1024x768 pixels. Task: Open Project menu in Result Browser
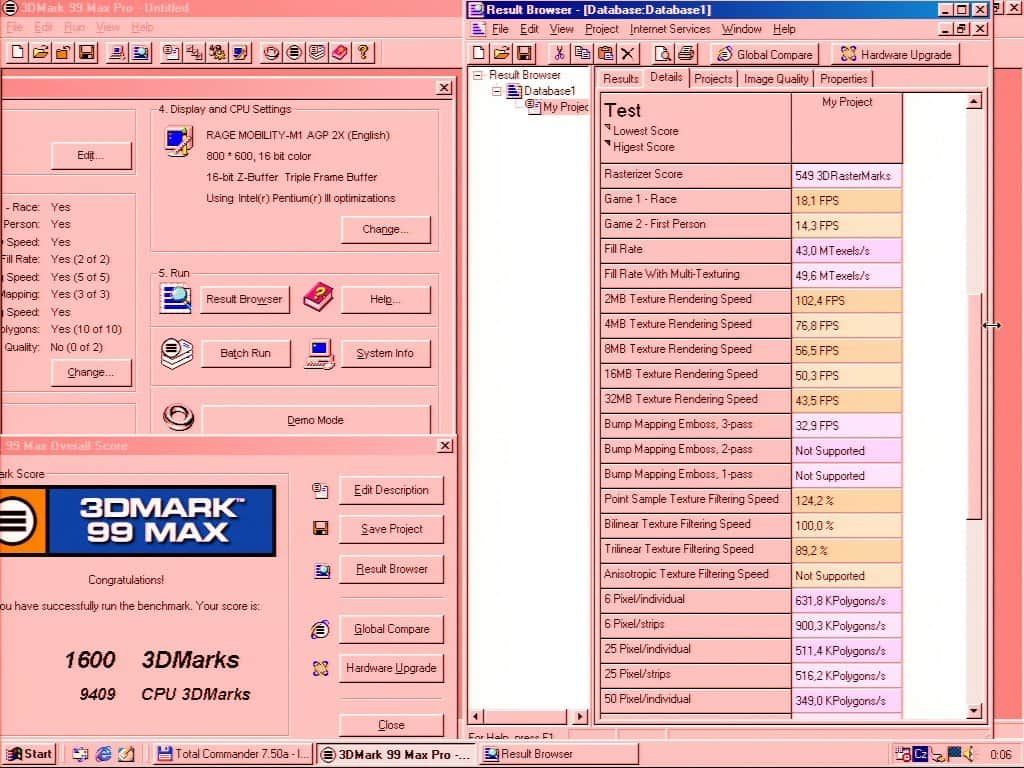pos(601,29)
